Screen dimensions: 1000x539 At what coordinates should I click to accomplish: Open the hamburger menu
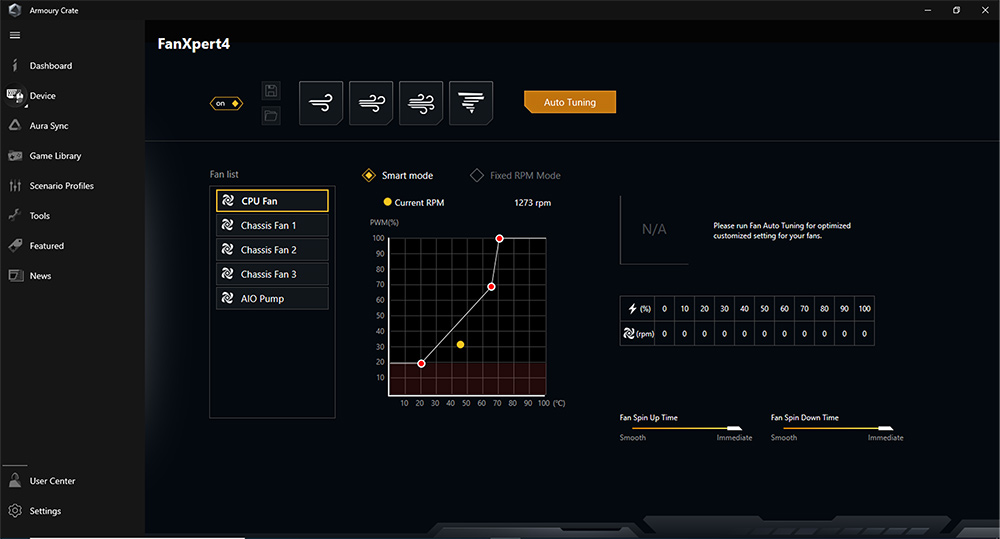click(x=15, y=35)
